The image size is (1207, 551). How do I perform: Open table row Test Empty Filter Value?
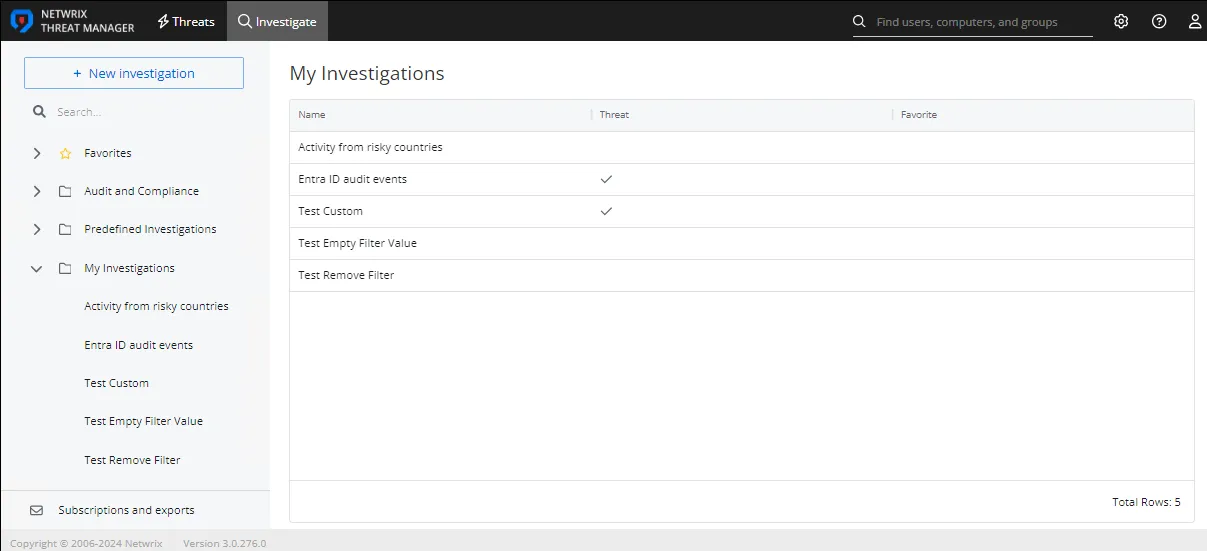[741, 243]
